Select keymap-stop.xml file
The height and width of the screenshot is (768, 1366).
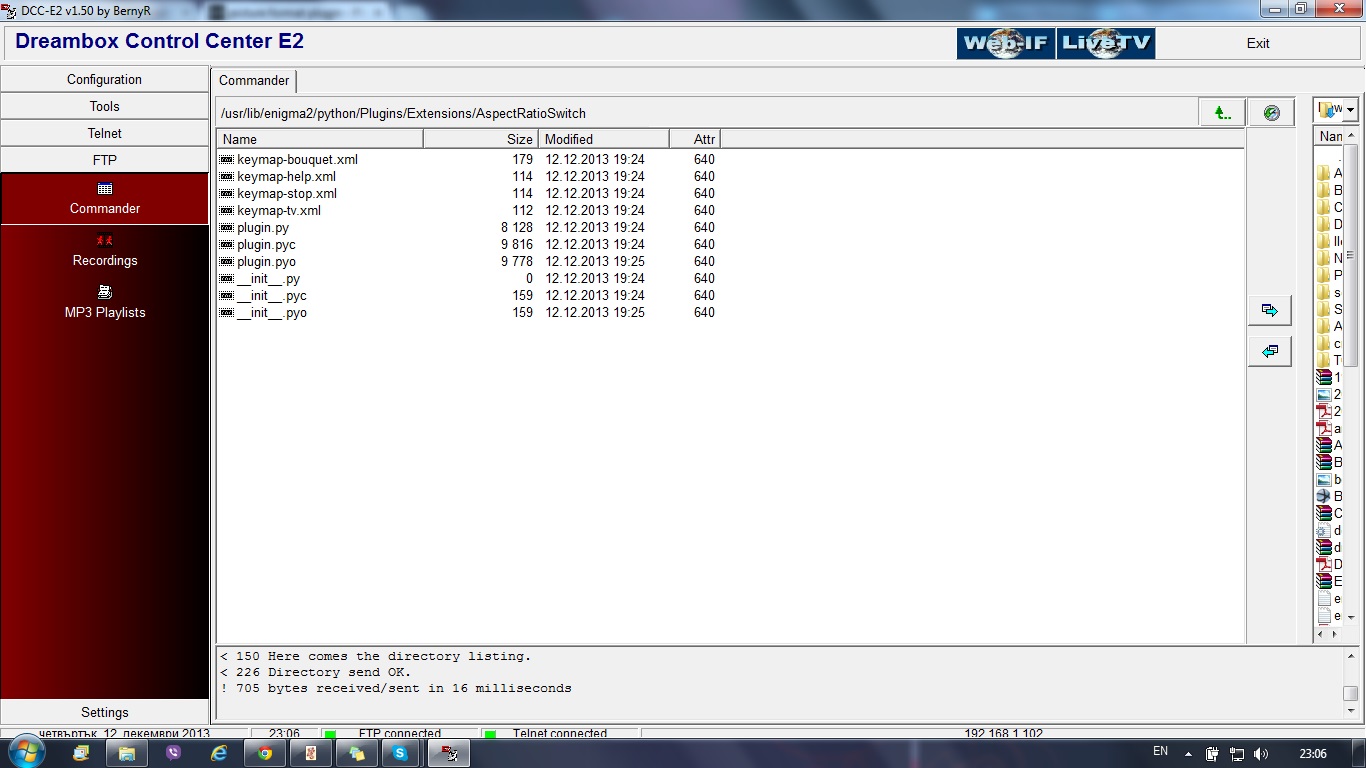pyautogui.click(x=287, y=193)
